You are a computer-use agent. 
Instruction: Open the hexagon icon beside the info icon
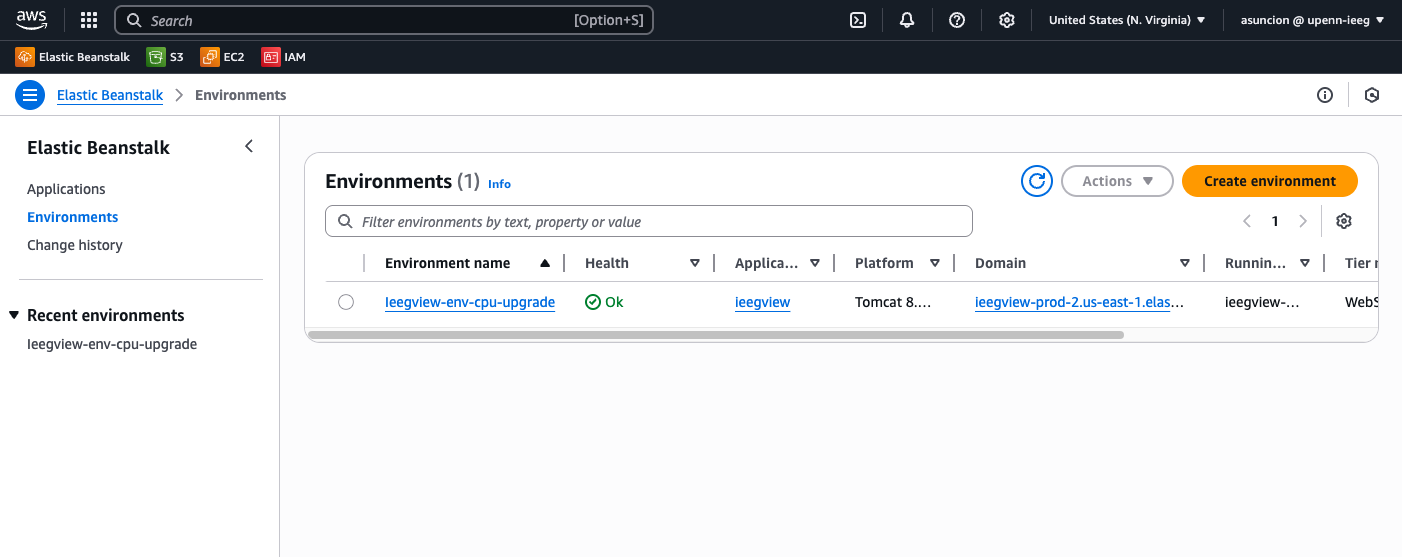coord(1372,95)
